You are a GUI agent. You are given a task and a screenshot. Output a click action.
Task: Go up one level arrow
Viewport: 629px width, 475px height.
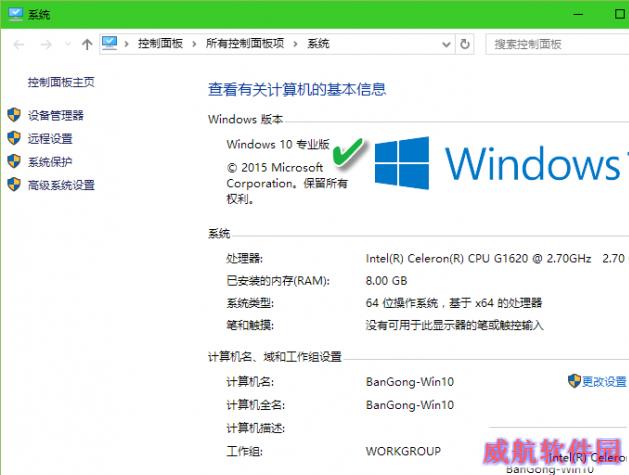point(87,44)
